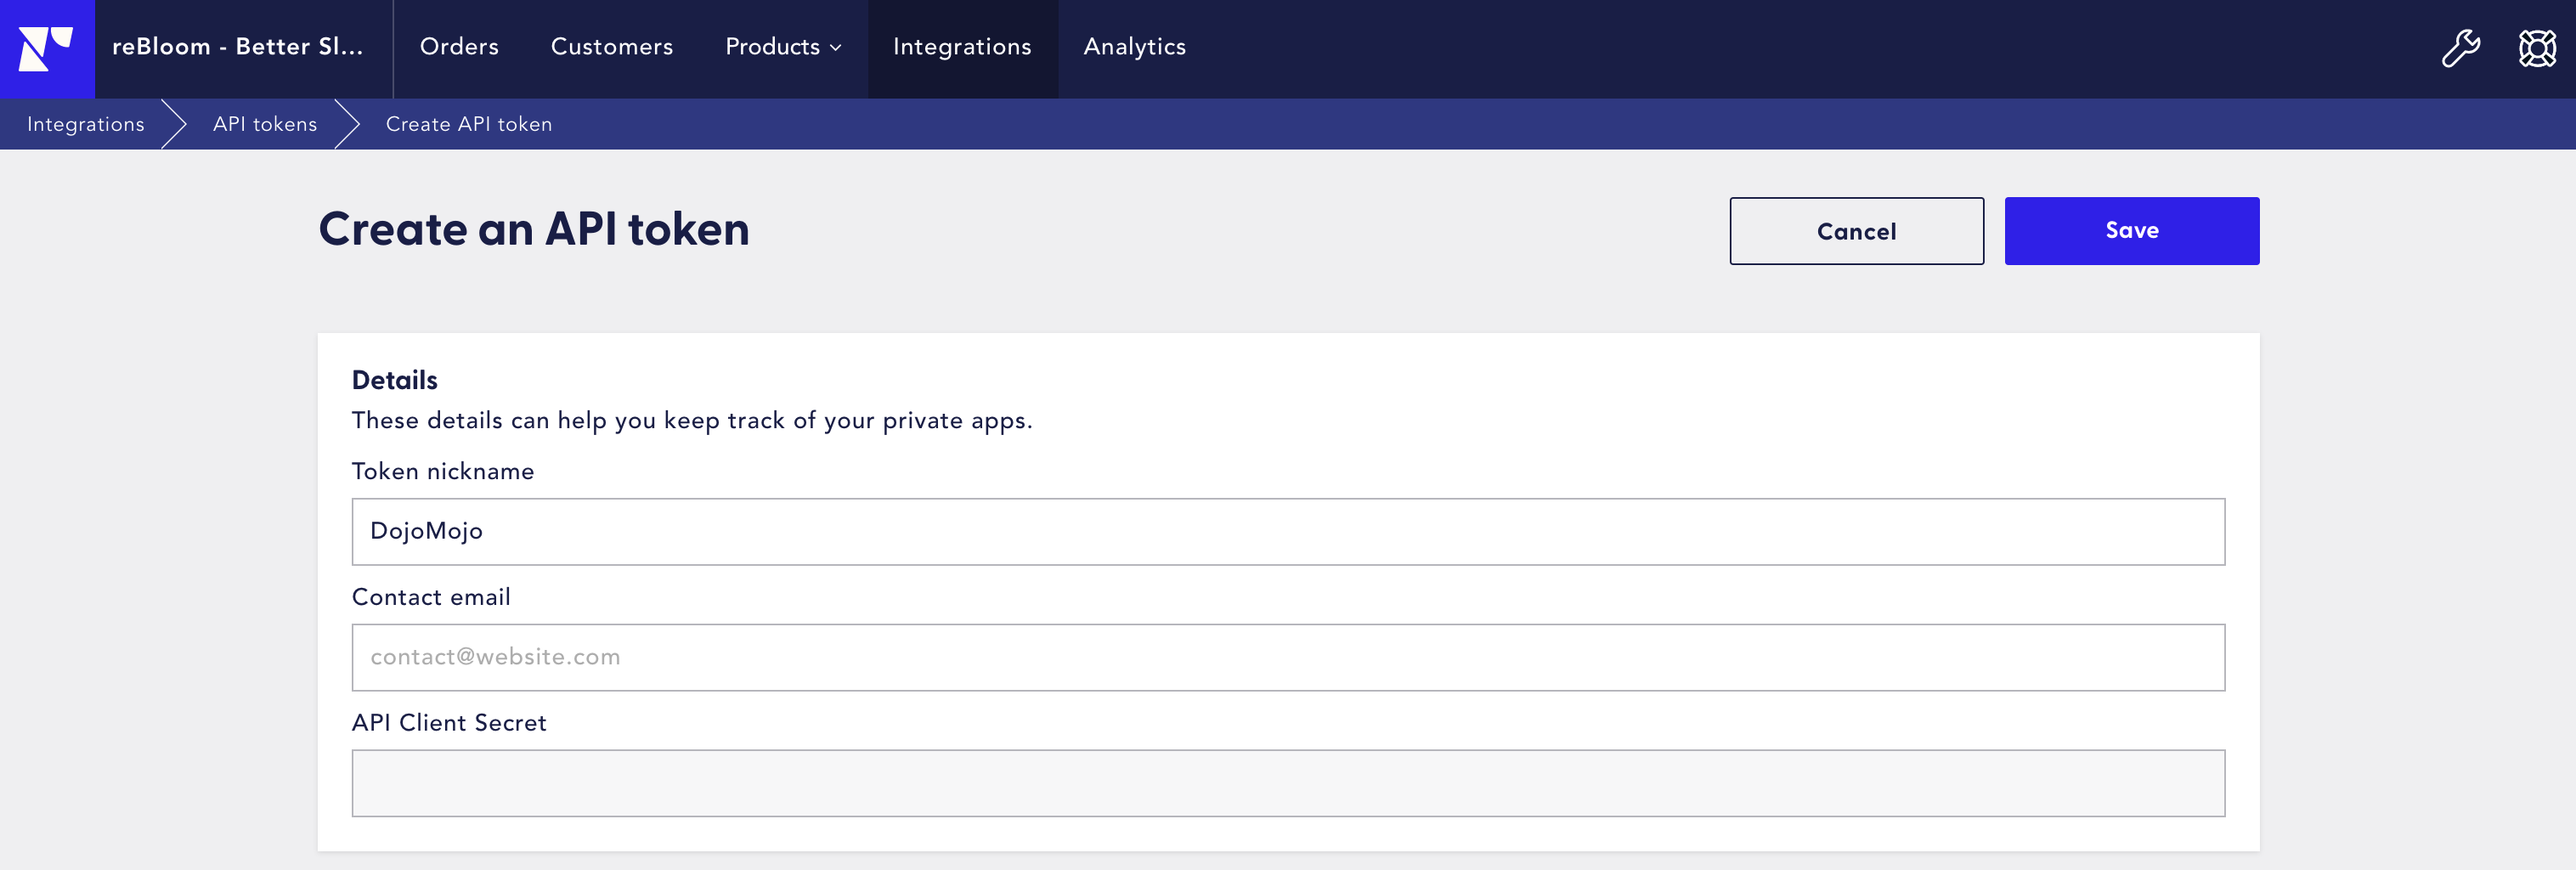Open the lifebuoy help icon
The image size is (2576, 870).
[2537, 48]
